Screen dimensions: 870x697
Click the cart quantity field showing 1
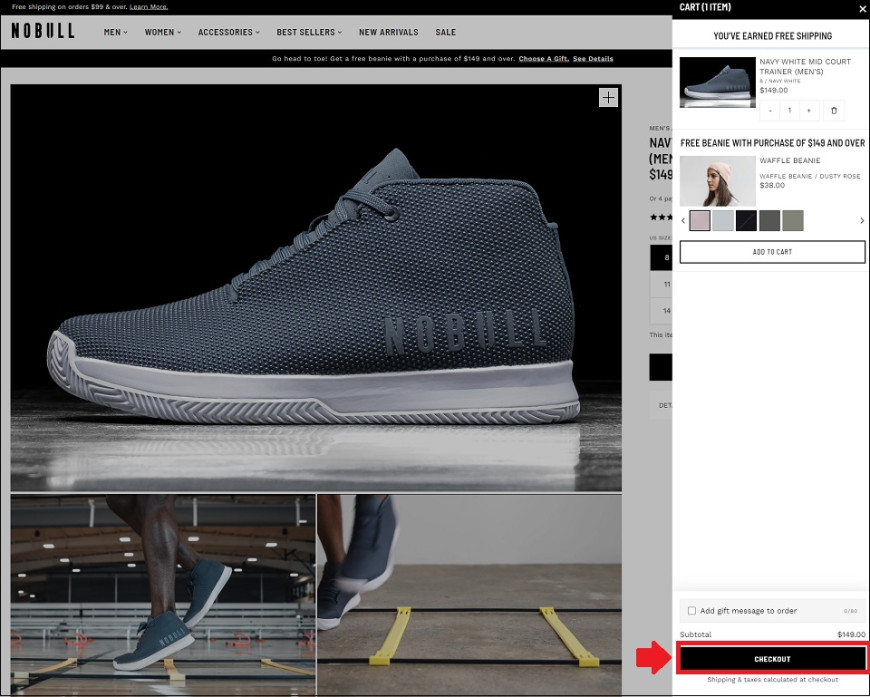click(790, 110)
